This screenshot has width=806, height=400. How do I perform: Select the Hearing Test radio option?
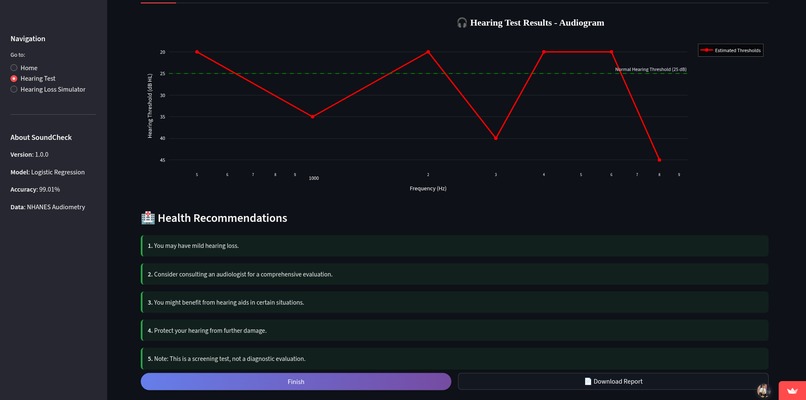pyautogui.click(x=14, y=79)
